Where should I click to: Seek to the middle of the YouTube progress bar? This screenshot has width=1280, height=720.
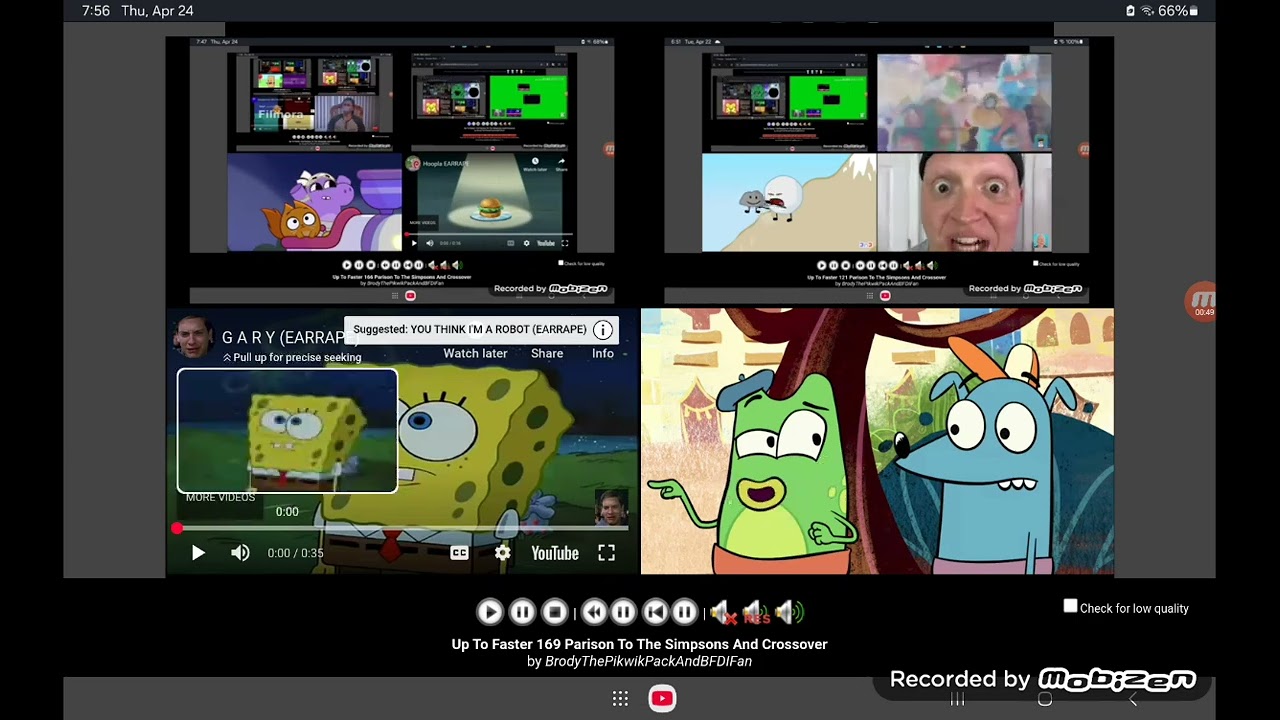coord(402,528)
